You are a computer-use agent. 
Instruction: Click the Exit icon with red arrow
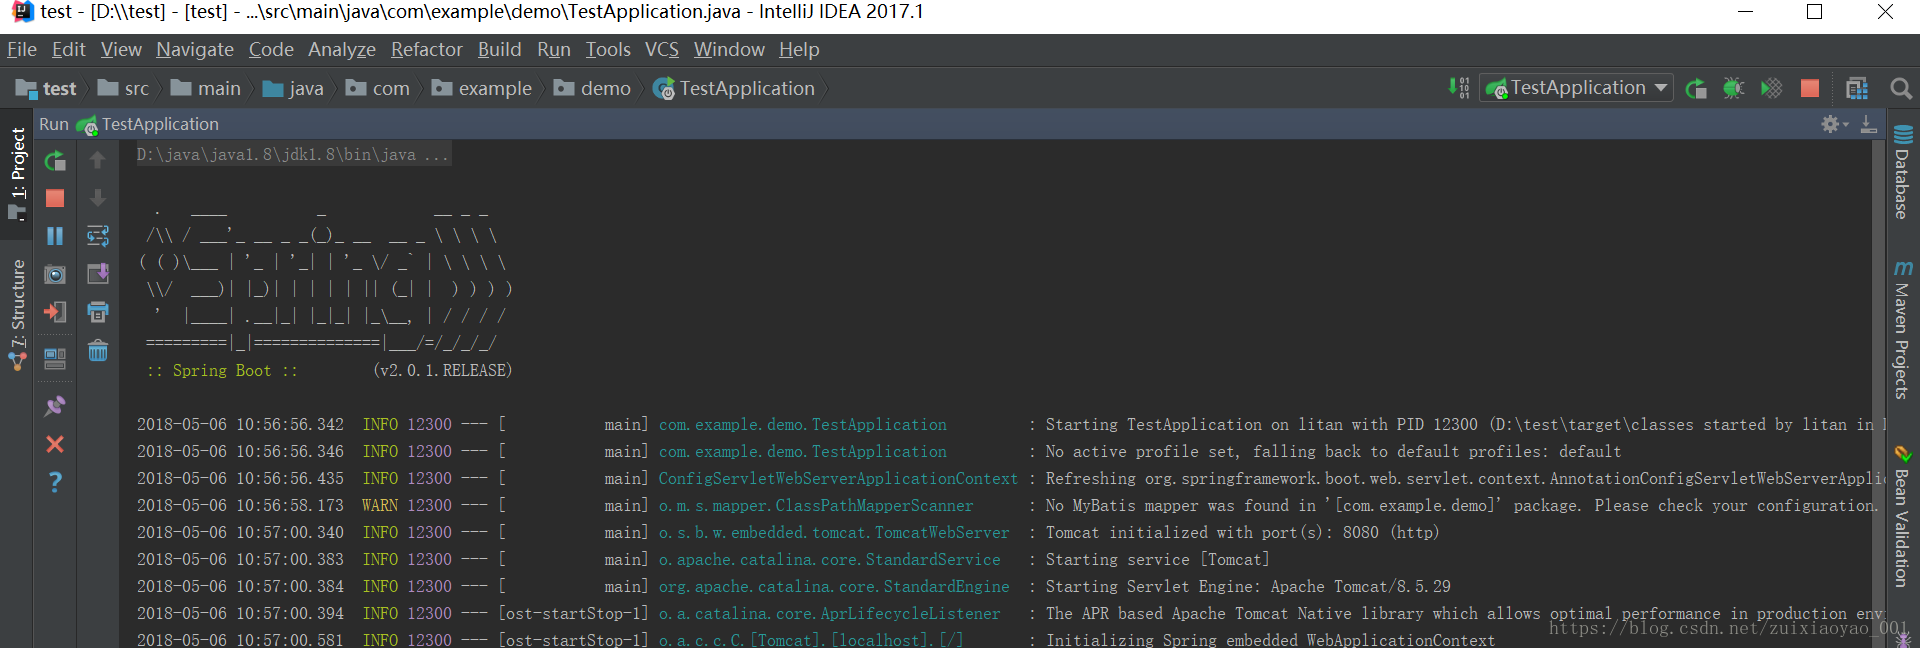[x=55, y=312]
